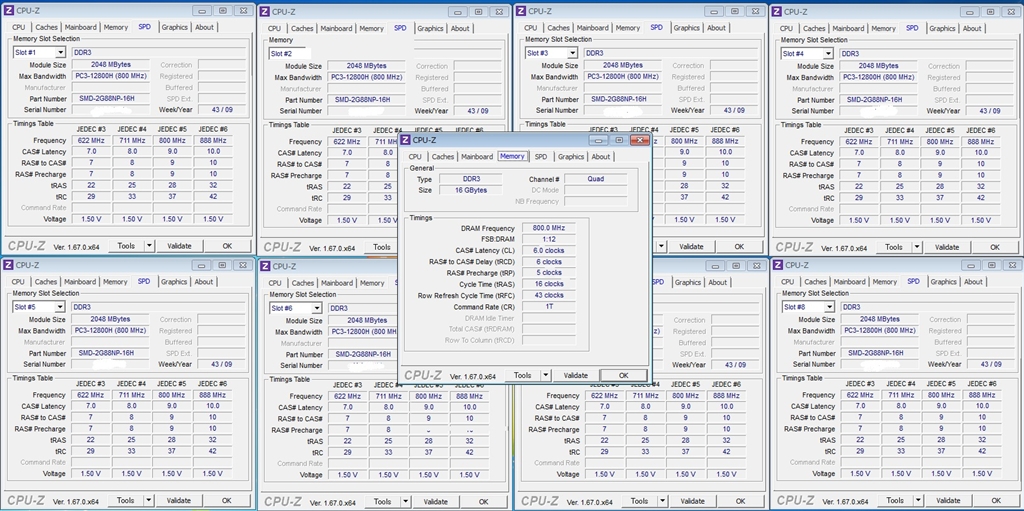Click the CAS# Latency "6.0 clocks" value
Viewport: 1024px width, 511px height.
click(x=549, y=250)
